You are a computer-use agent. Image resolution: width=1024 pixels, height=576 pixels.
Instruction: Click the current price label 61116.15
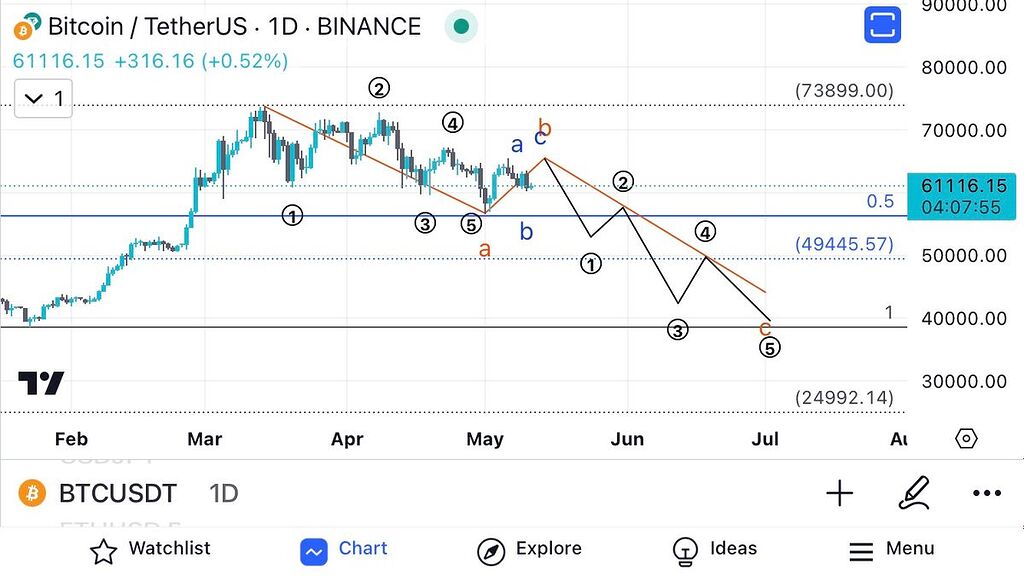[965, 186]
